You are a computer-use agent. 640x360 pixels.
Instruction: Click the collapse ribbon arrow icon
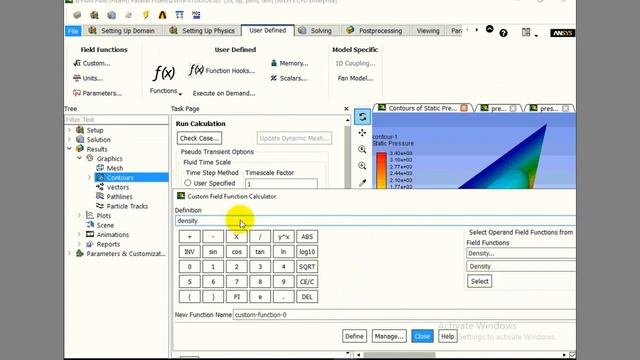click(489, 29)
